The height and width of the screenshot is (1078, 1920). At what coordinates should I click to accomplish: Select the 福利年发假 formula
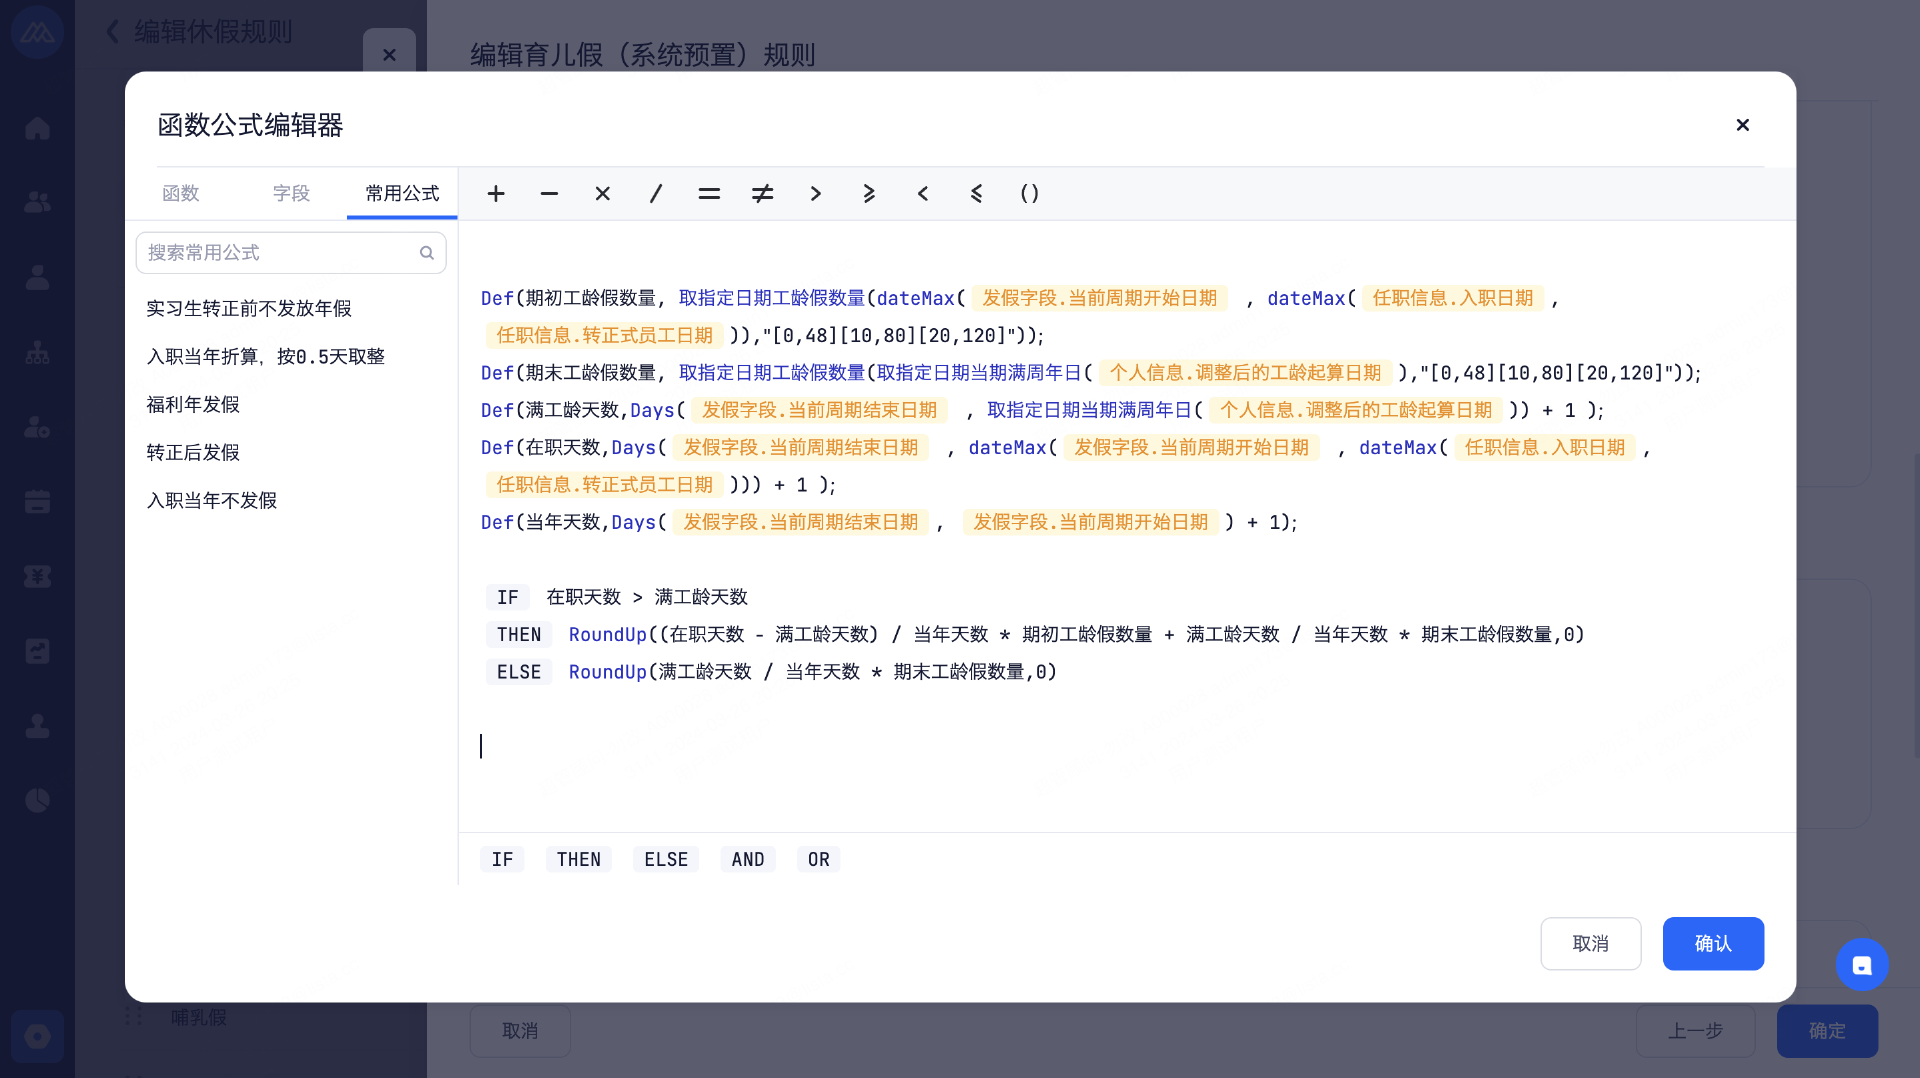193,405
